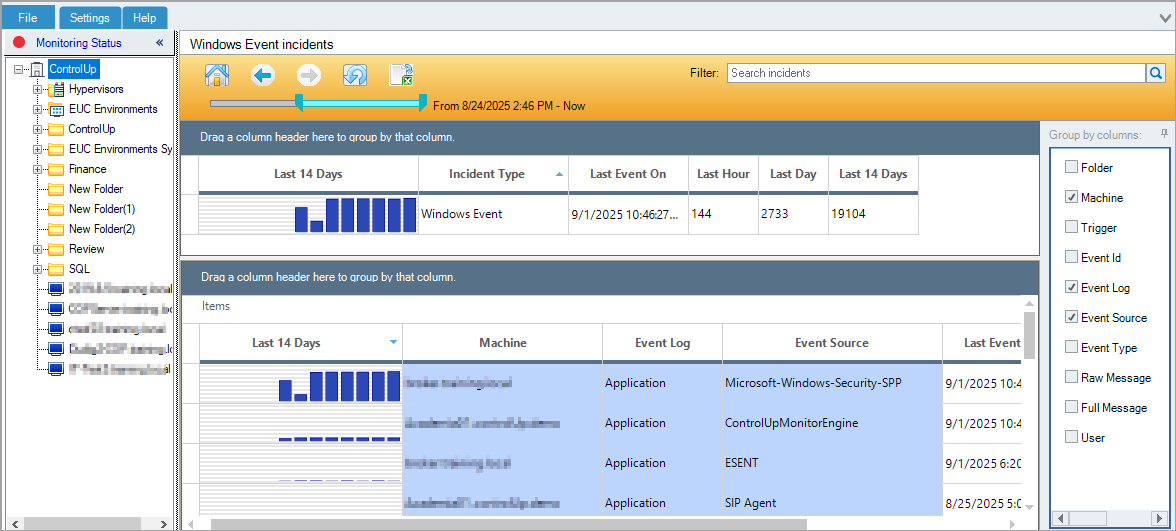The image size is (1176, 531).
Task: Sort by Incident Type column header
Action: pos(487,174)
